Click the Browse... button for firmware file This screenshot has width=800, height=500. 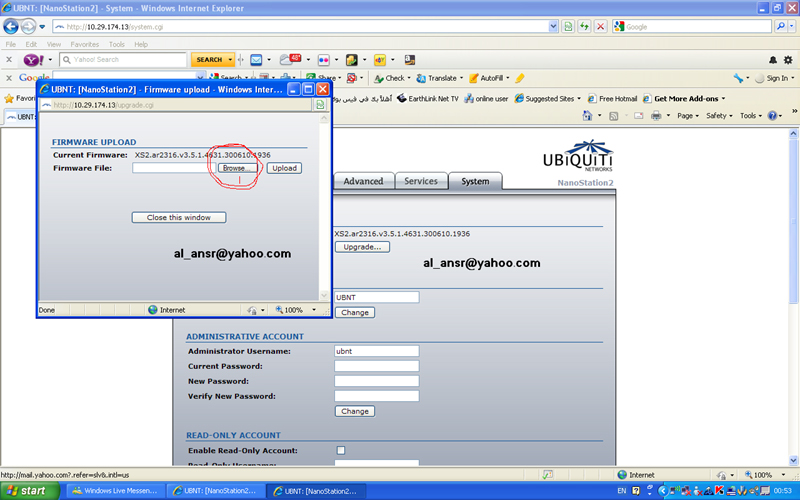[238, 168]
